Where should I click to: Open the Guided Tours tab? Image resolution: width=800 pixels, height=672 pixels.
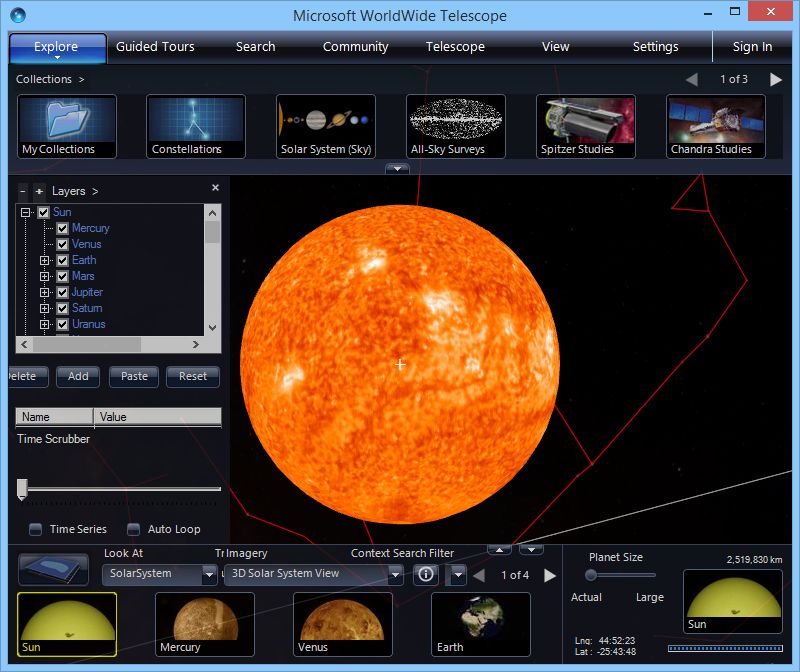point(155,47)
